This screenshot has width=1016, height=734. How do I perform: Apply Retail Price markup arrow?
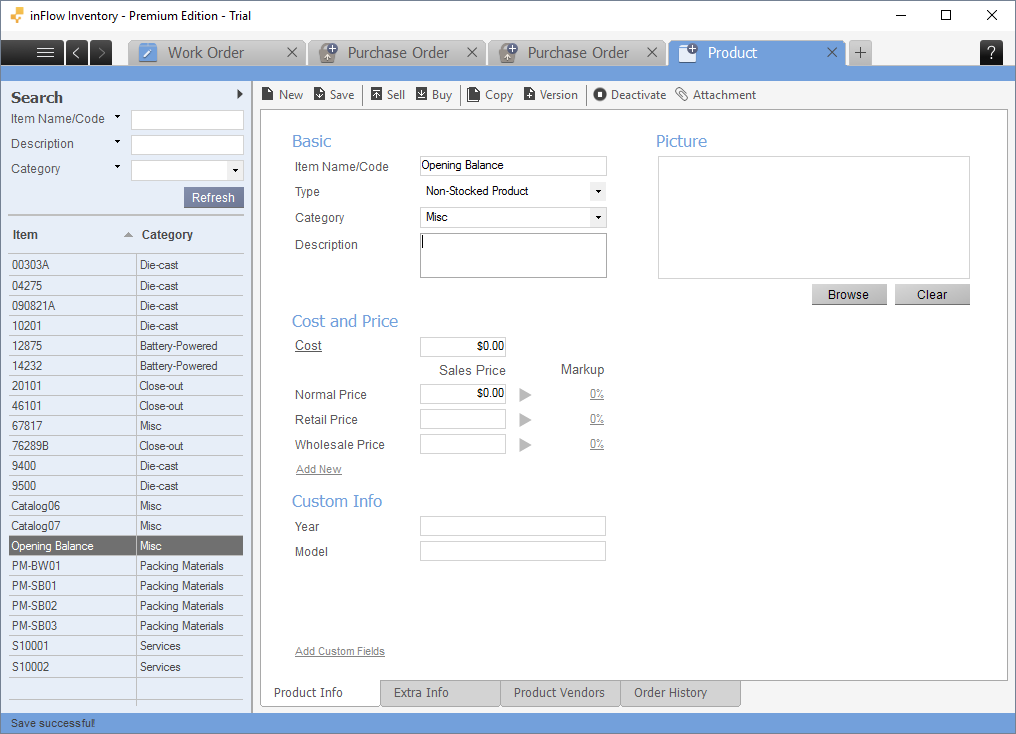(525, 420)
